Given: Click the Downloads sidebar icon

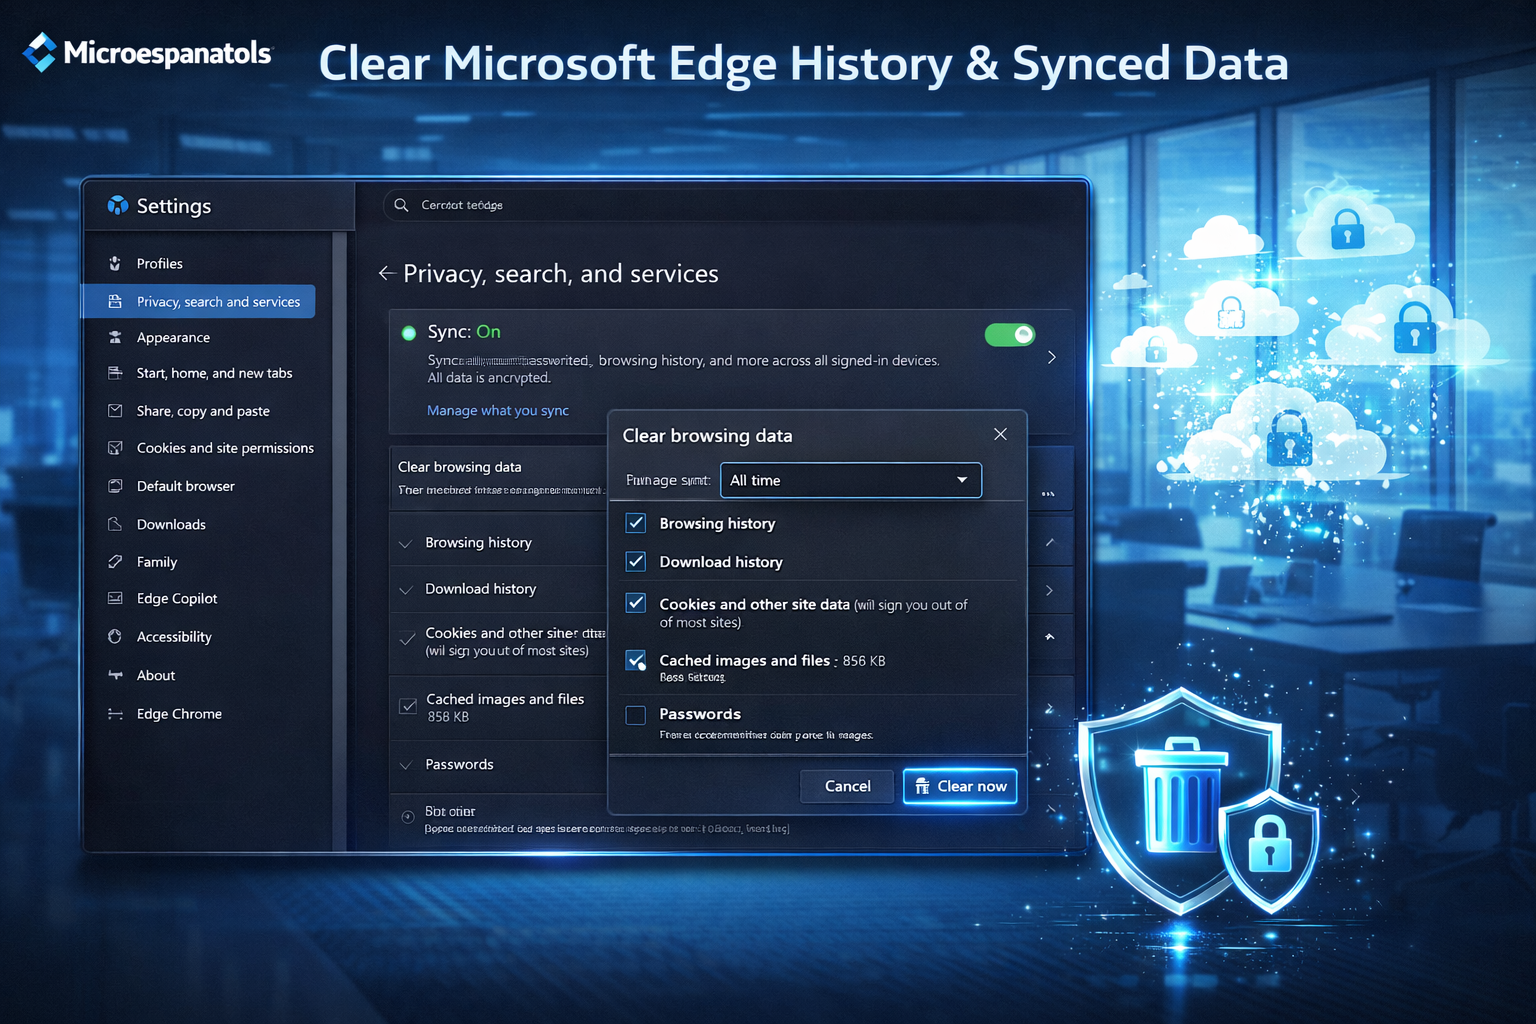Looking at the screenshot, I should [x=115, y=524].
